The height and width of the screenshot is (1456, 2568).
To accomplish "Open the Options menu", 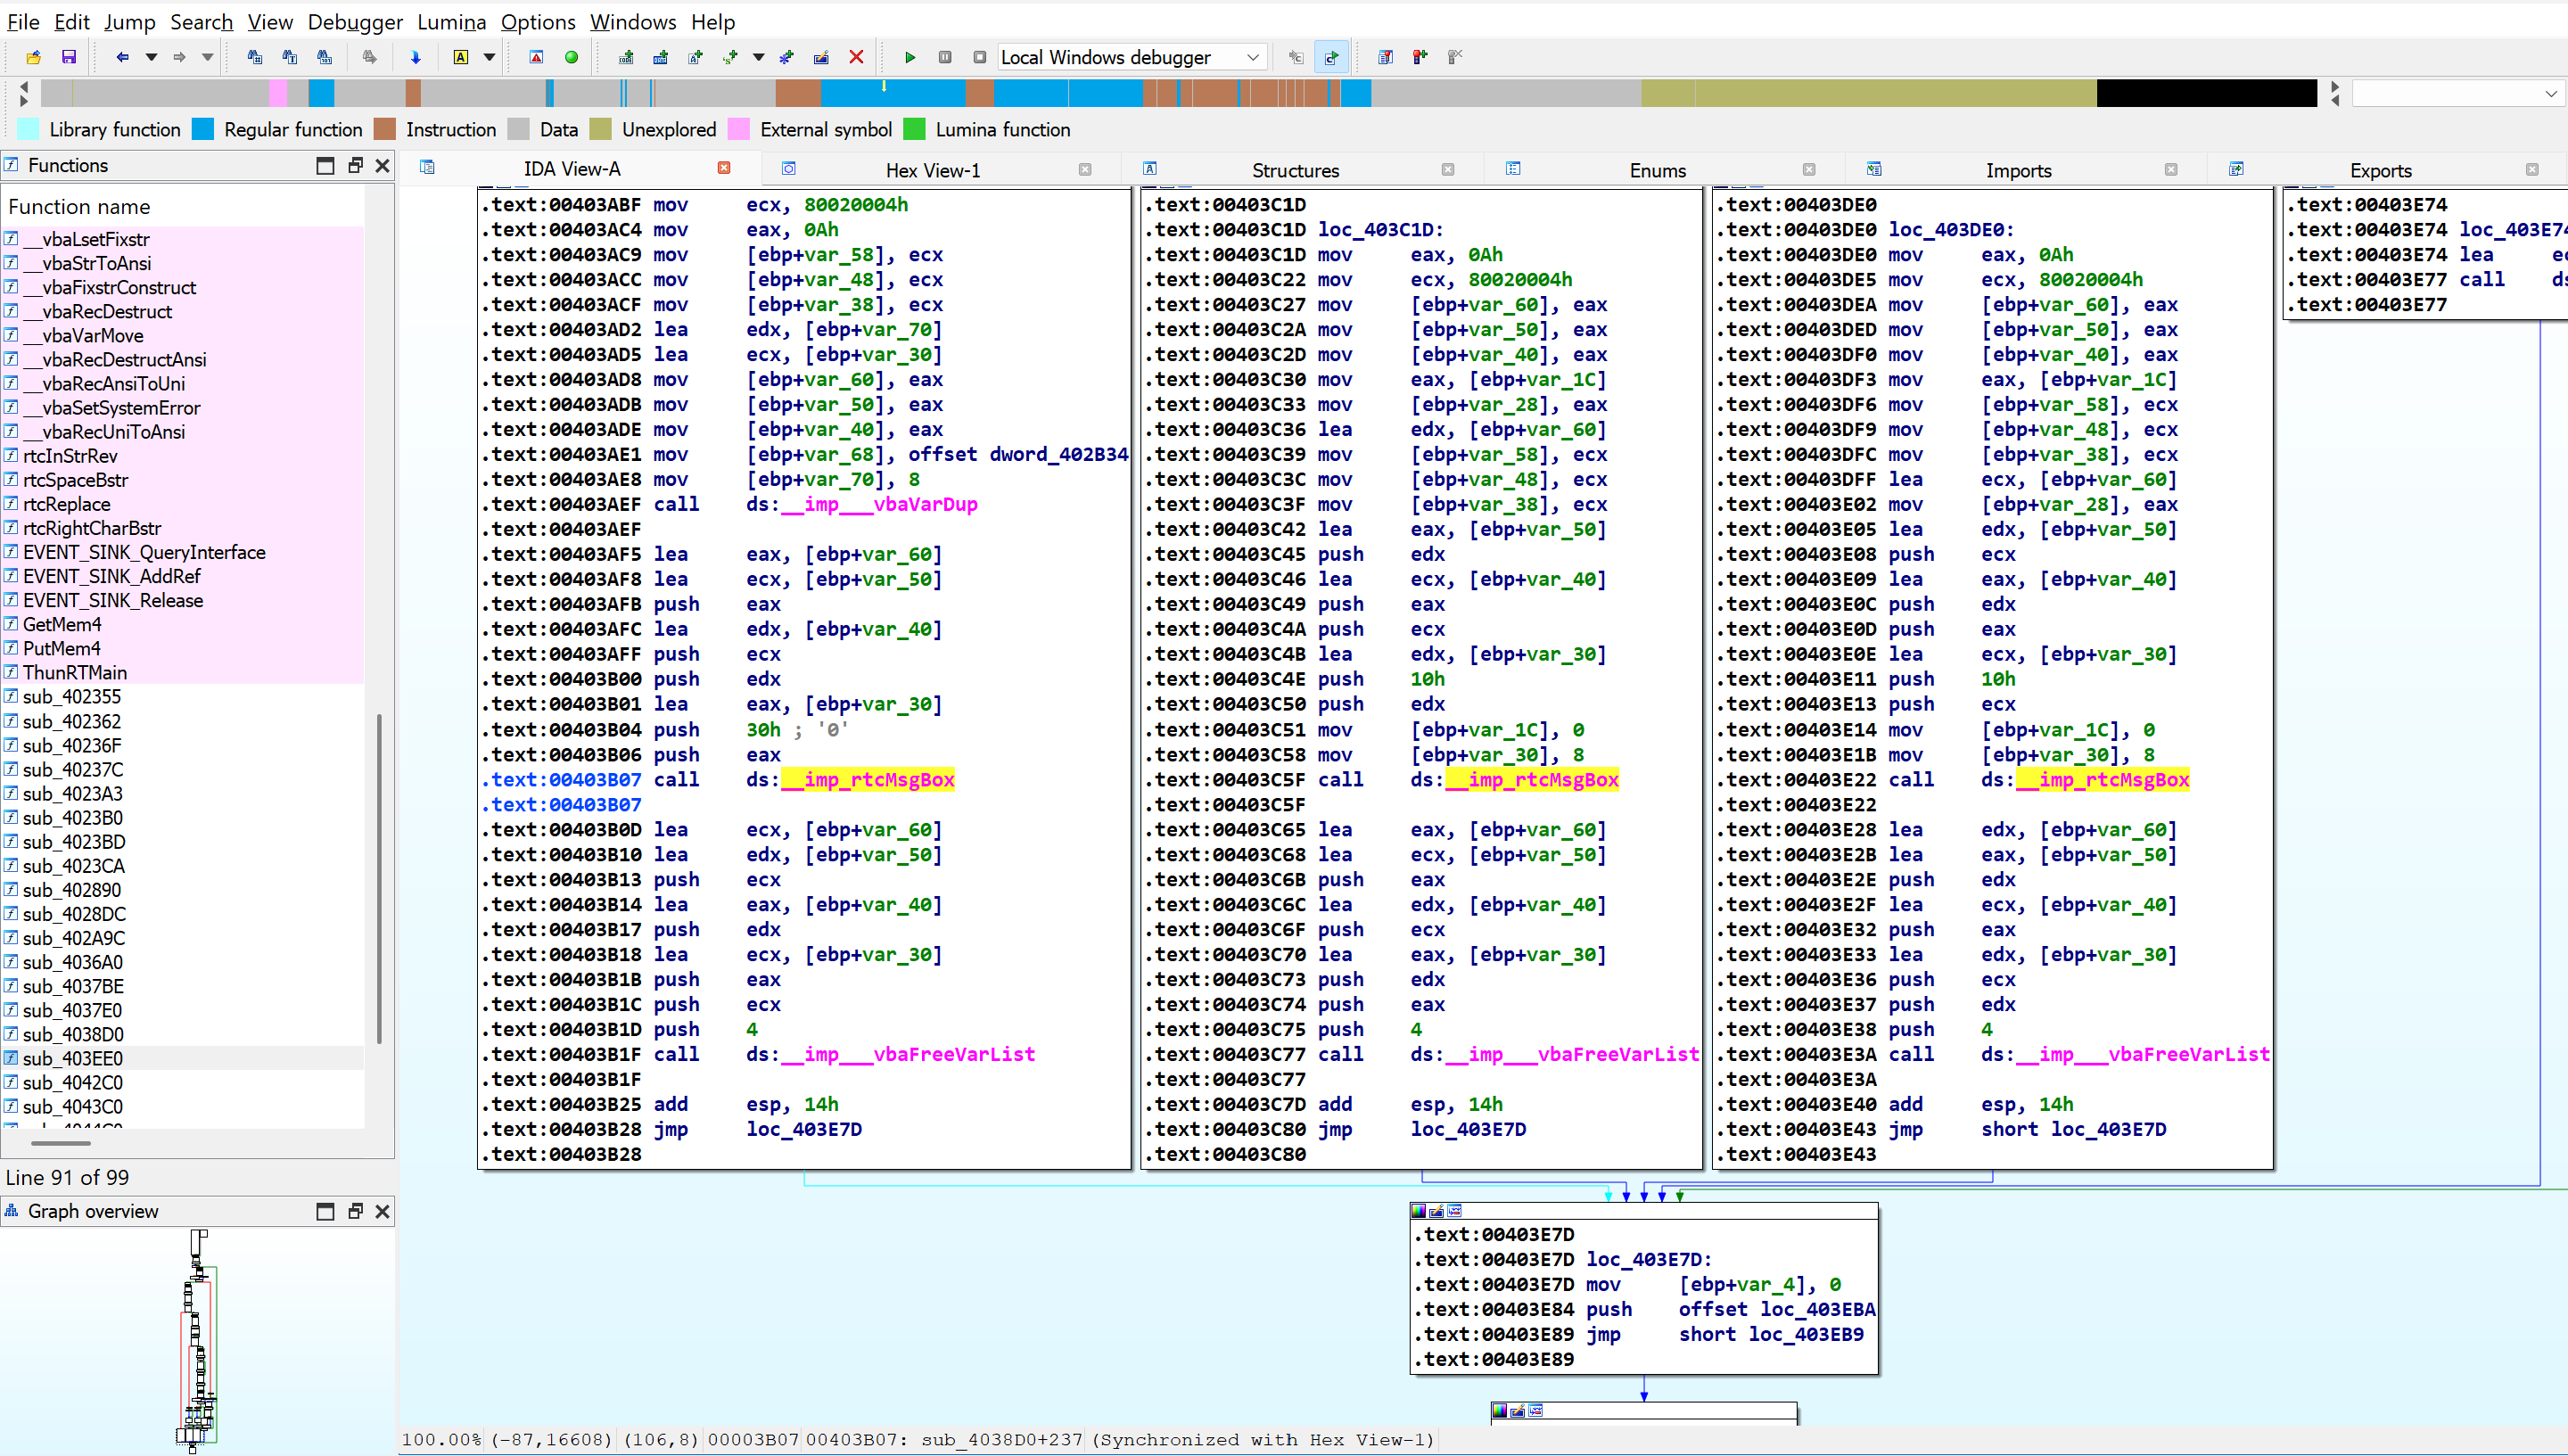I will point(538,21).
